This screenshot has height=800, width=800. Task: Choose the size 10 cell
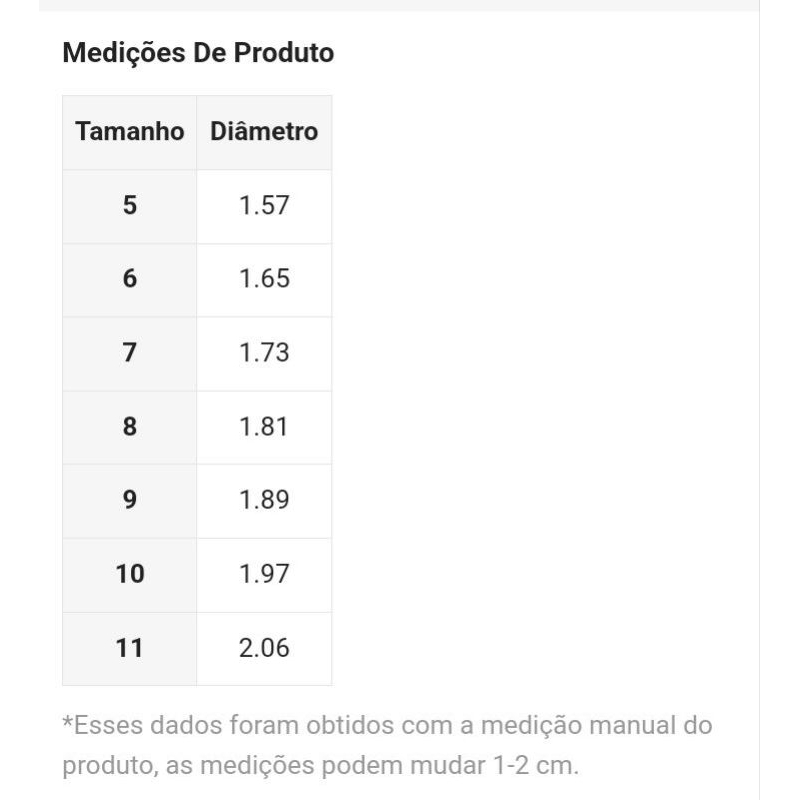[130, 574]
